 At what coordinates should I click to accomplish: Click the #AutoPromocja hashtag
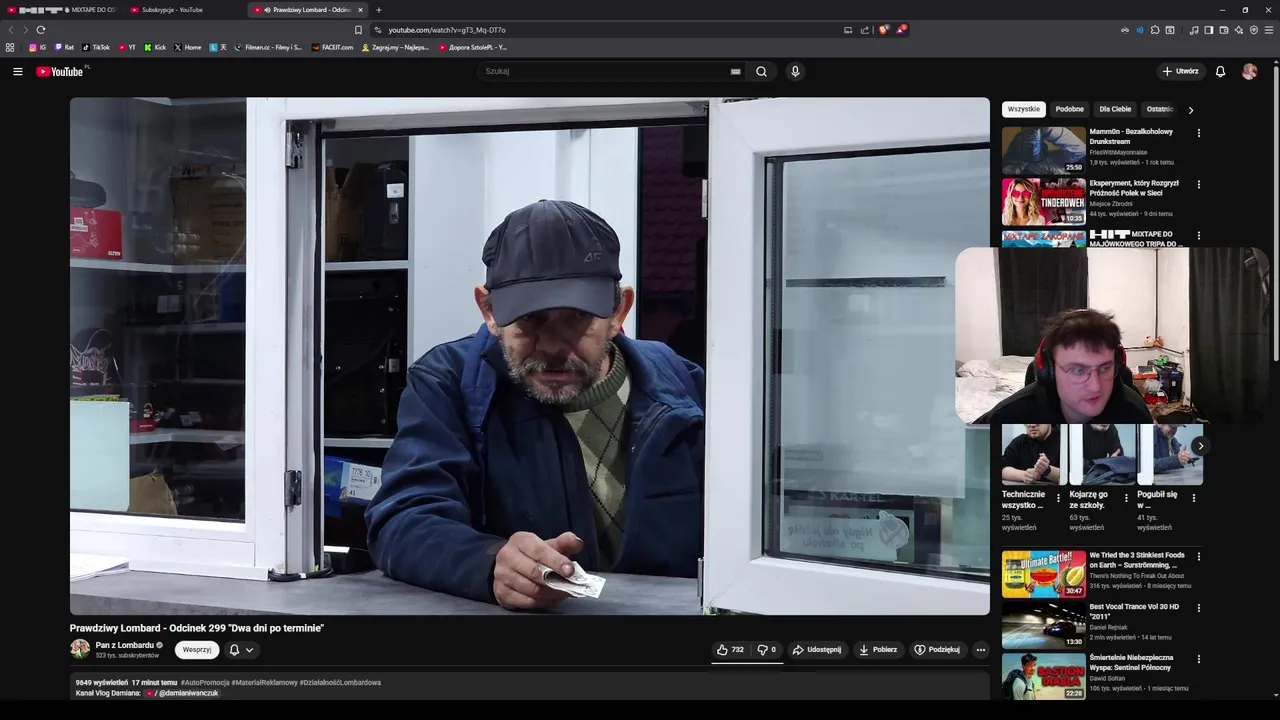205,682
